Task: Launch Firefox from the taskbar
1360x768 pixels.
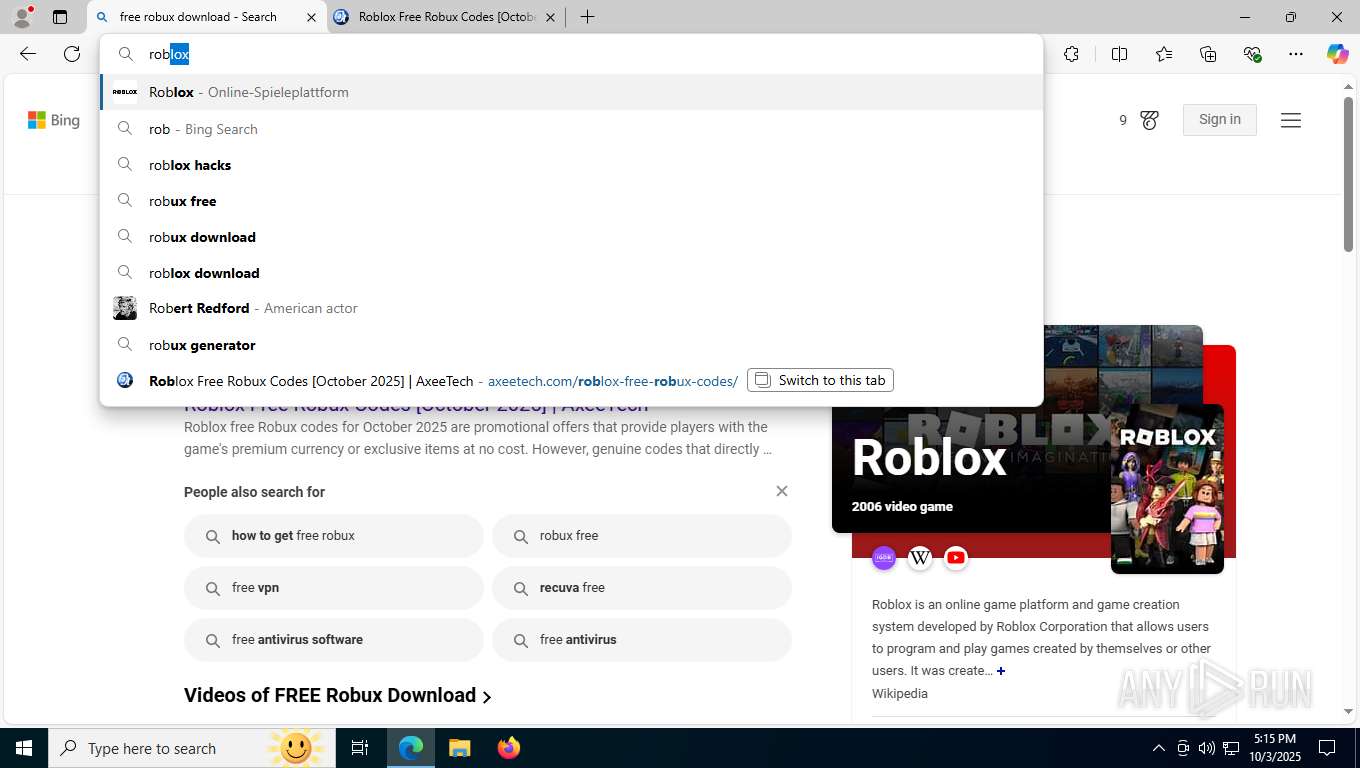Action: pyautogui.click(x=509, y=748)
